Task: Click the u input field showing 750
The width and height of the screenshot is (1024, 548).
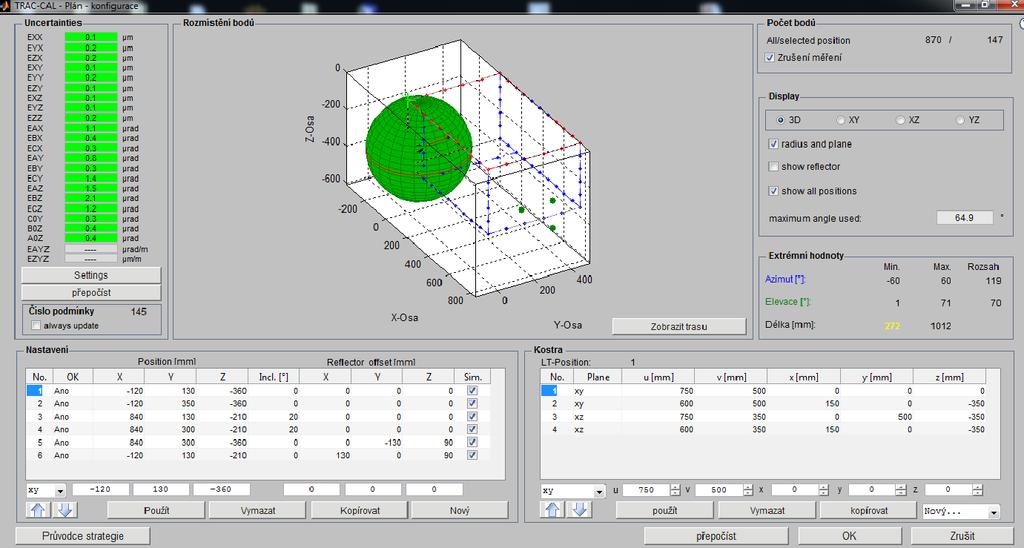Action: click(645, 490)
